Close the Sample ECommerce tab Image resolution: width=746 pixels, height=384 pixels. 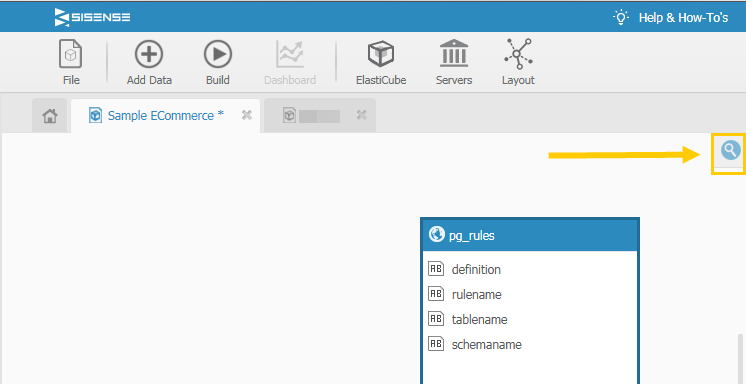click(246, 115)
